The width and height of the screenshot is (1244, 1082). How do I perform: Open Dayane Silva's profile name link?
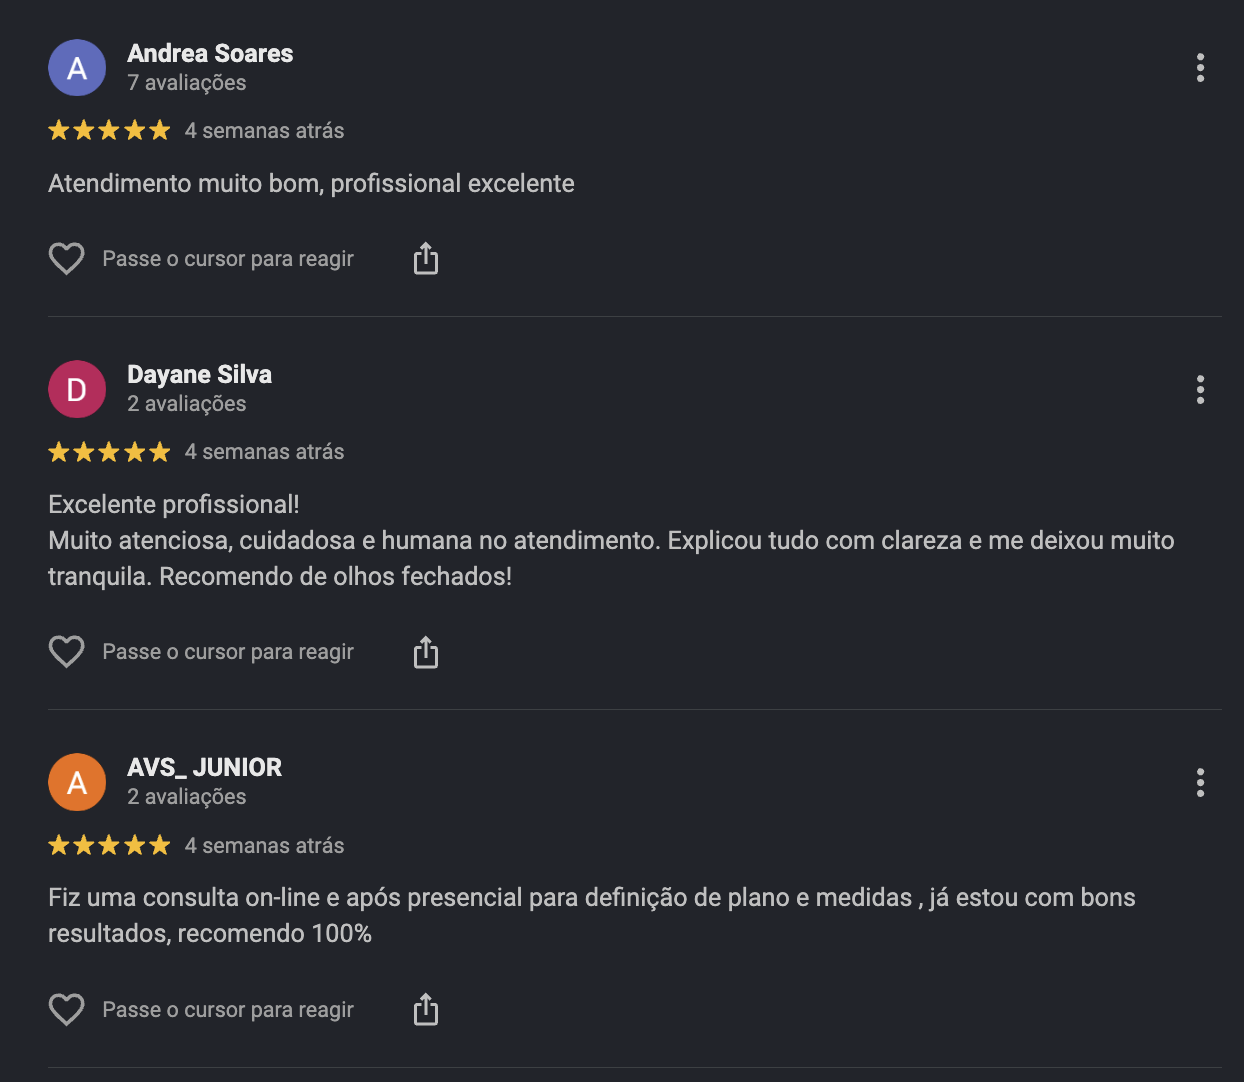199,374
